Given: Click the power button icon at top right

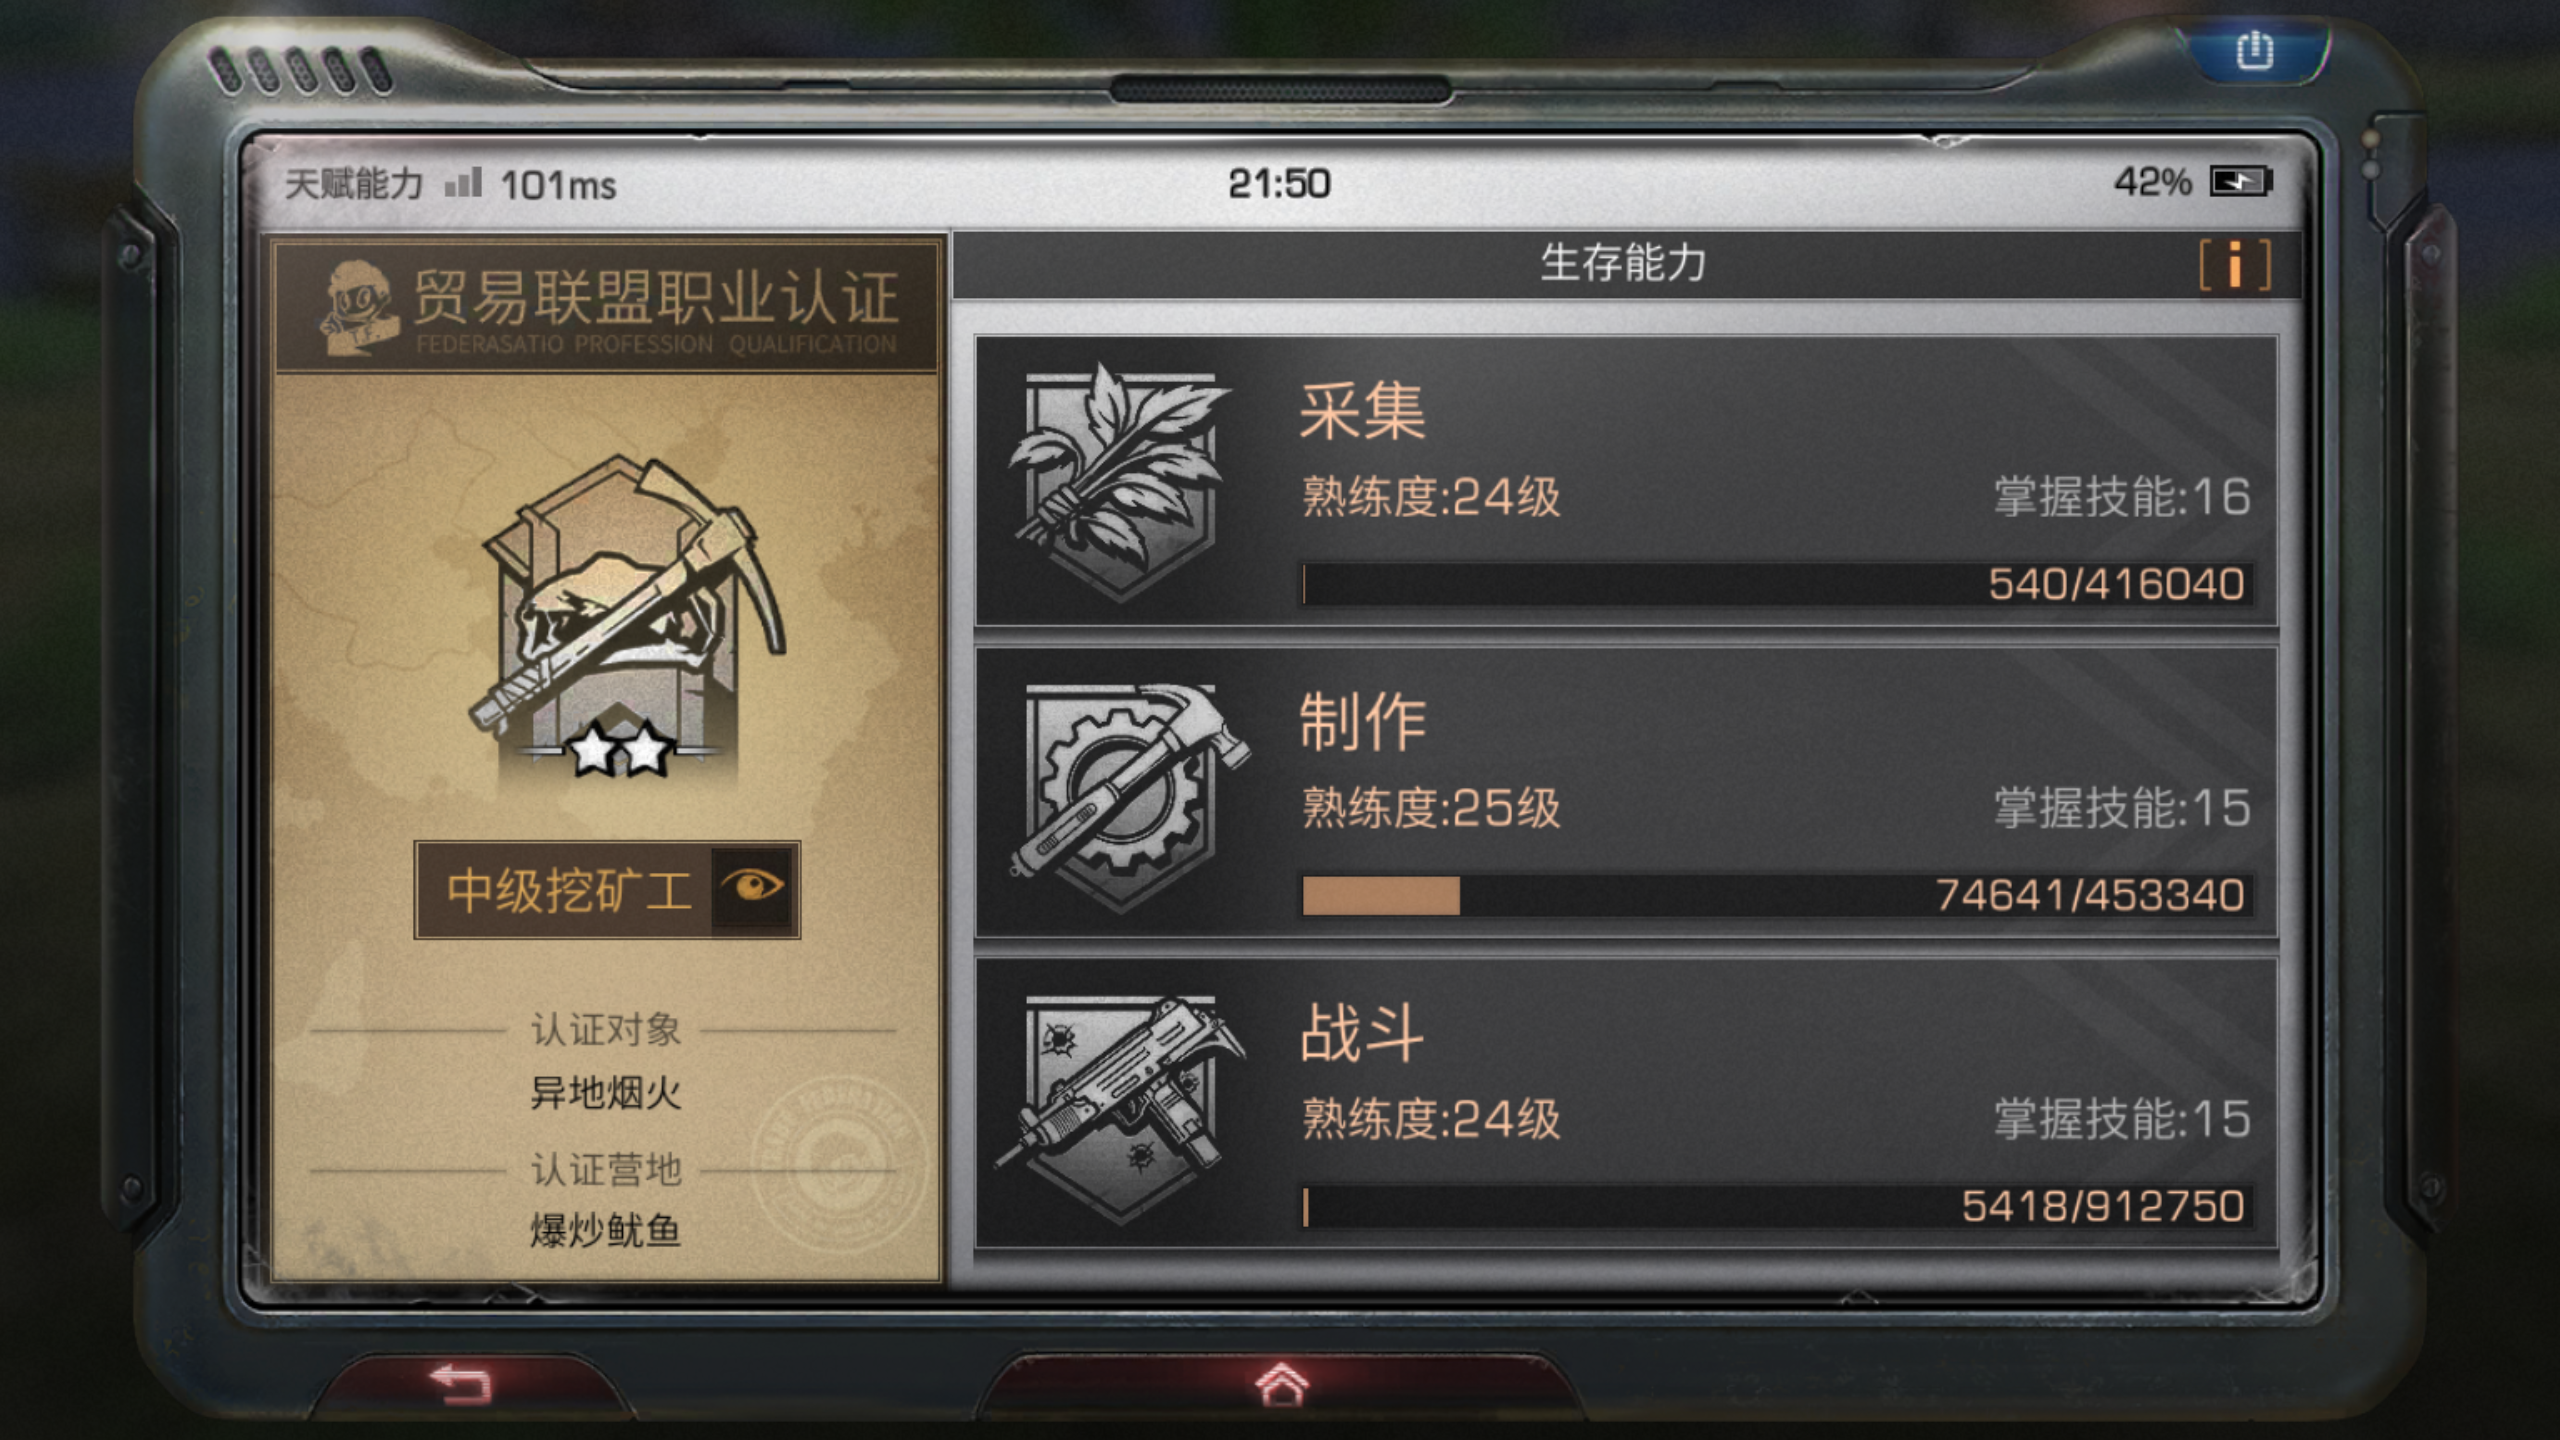Looking at the screenshot, I should coord(2254,50).
